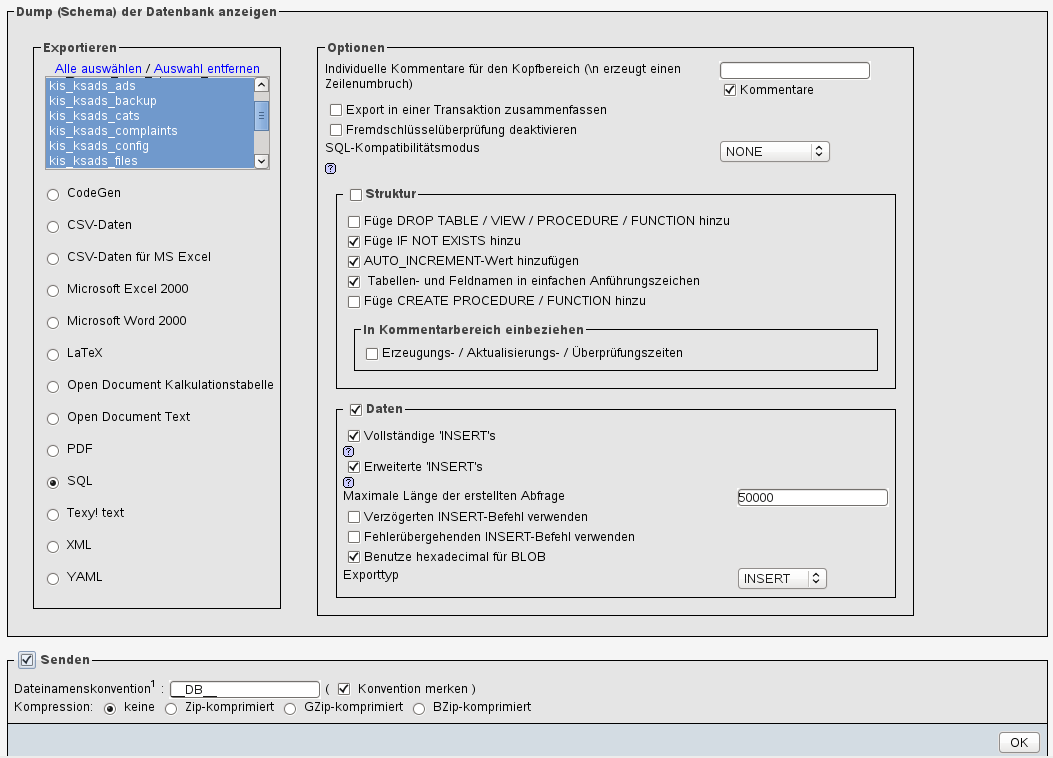Select kis_ksads_complaints in table list
Screen dimensions: 1053x758
(x=150, y=131)
